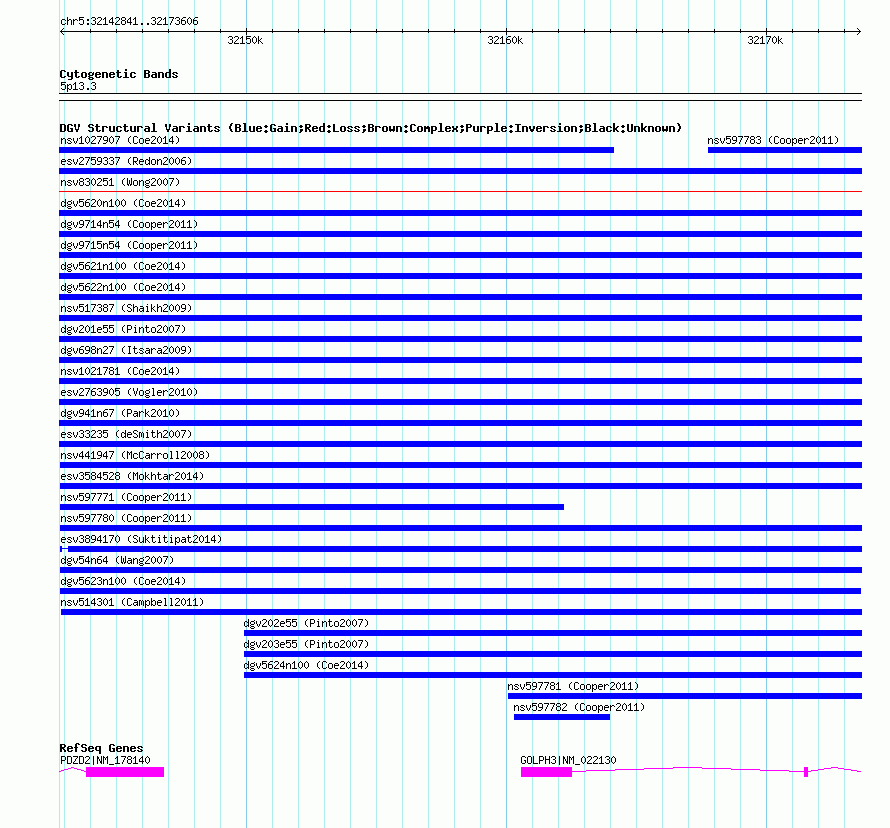
Task: Select the 5p13.3 band label
Action: click(x=78, y=87)
